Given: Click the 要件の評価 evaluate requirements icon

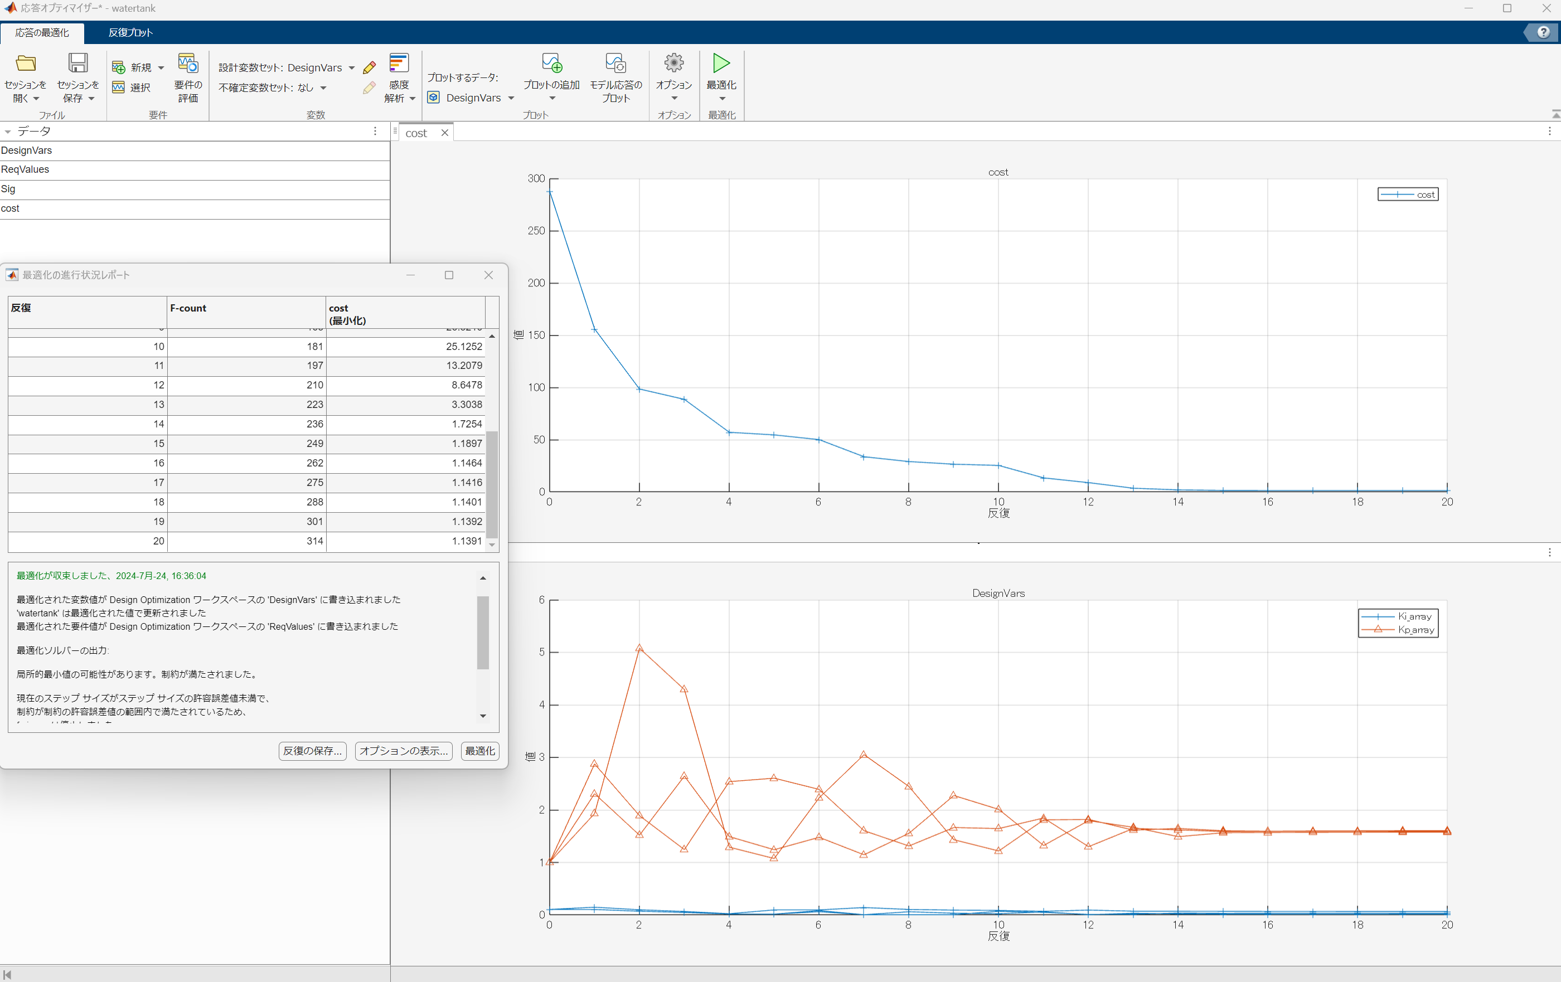Looking at the screenshot, I should [187, 64].
